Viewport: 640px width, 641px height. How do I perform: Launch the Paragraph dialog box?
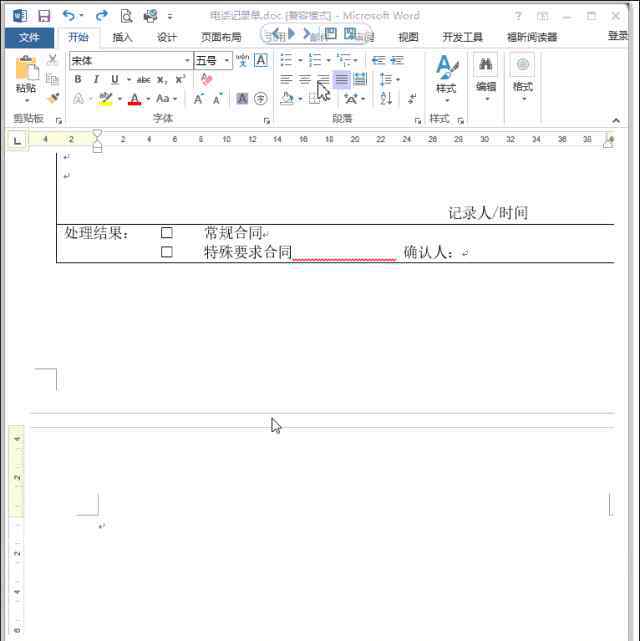click(x=417, y=121)
